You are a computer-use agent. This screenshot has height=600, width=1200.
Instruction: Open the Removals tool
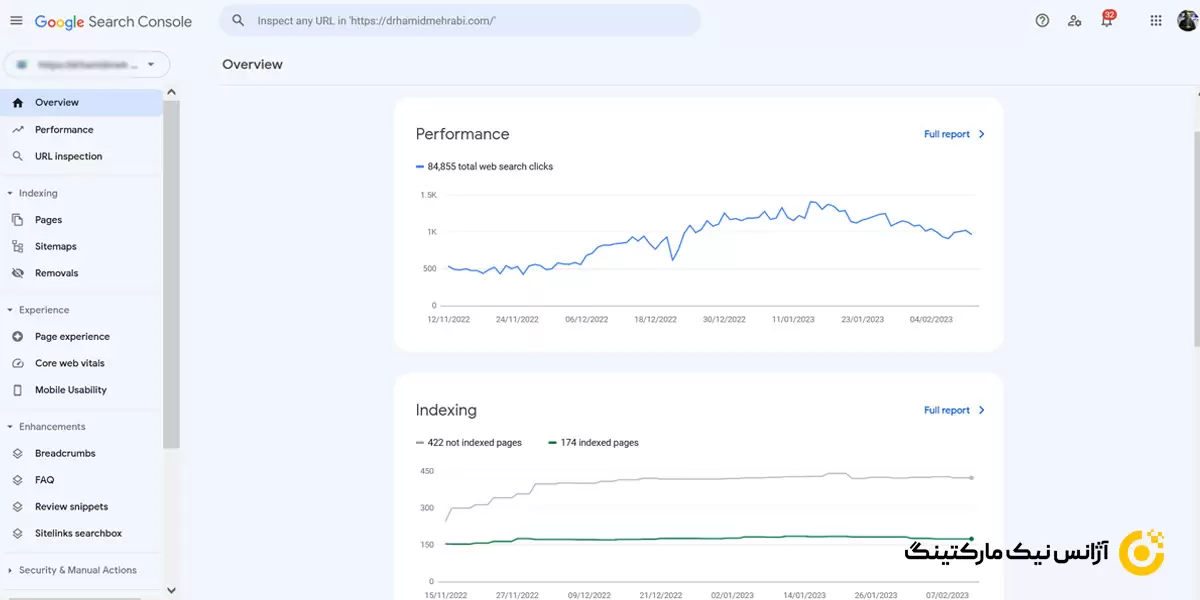(56, 273)
